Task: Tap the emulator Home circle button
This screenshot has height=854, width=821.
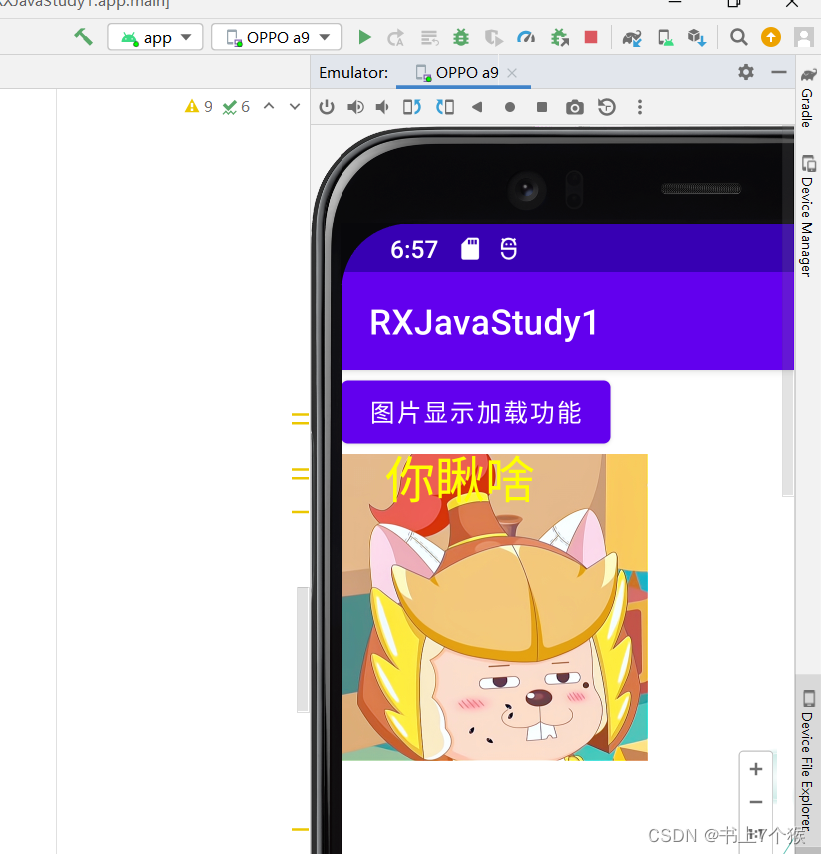Action: [x=509, y=107]
